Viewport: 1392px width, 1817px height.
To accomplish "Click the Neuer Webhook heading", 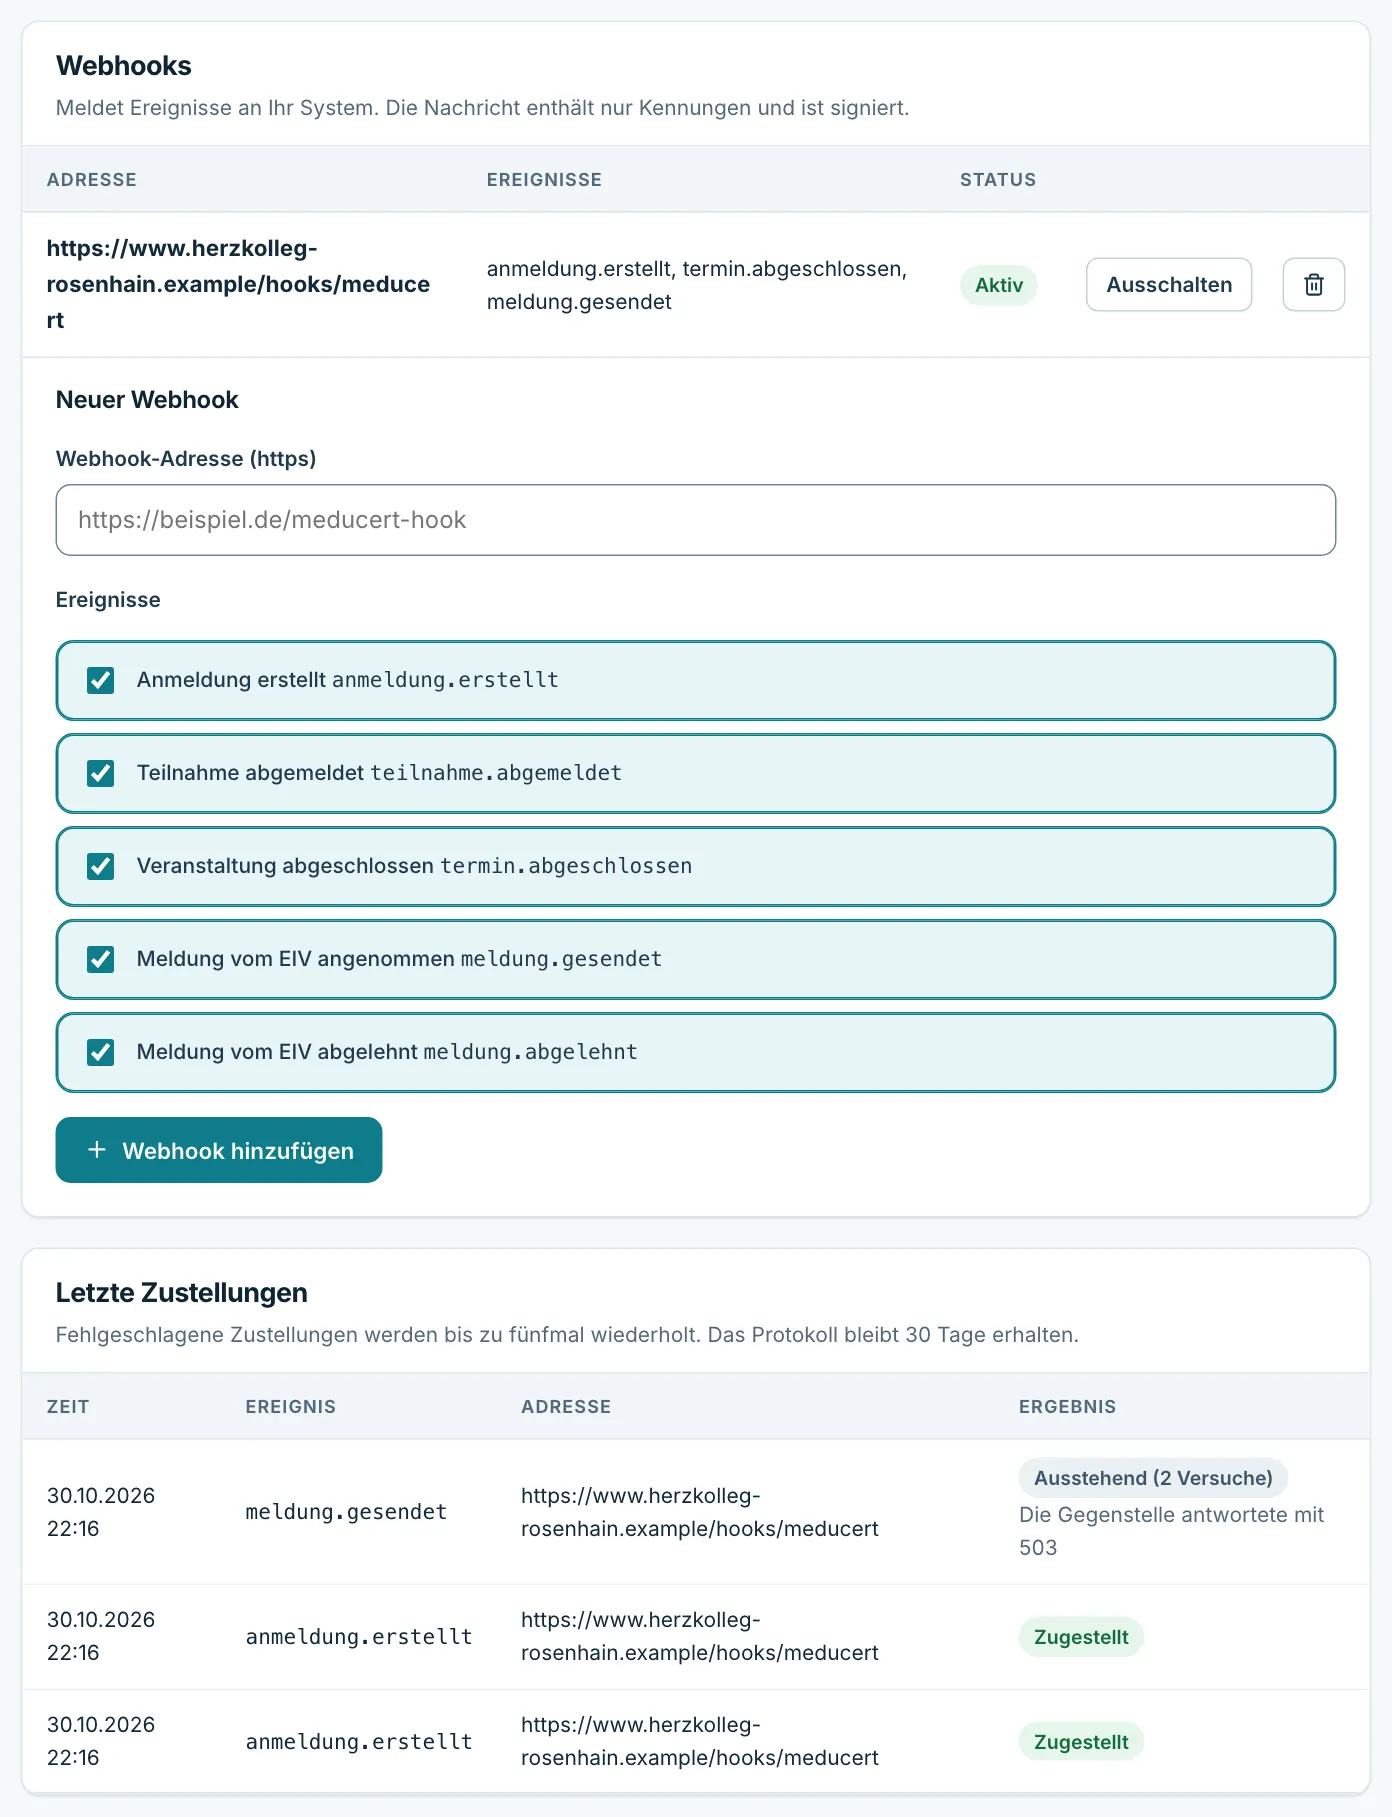I will pyautogui.click(x=147, y=400).
